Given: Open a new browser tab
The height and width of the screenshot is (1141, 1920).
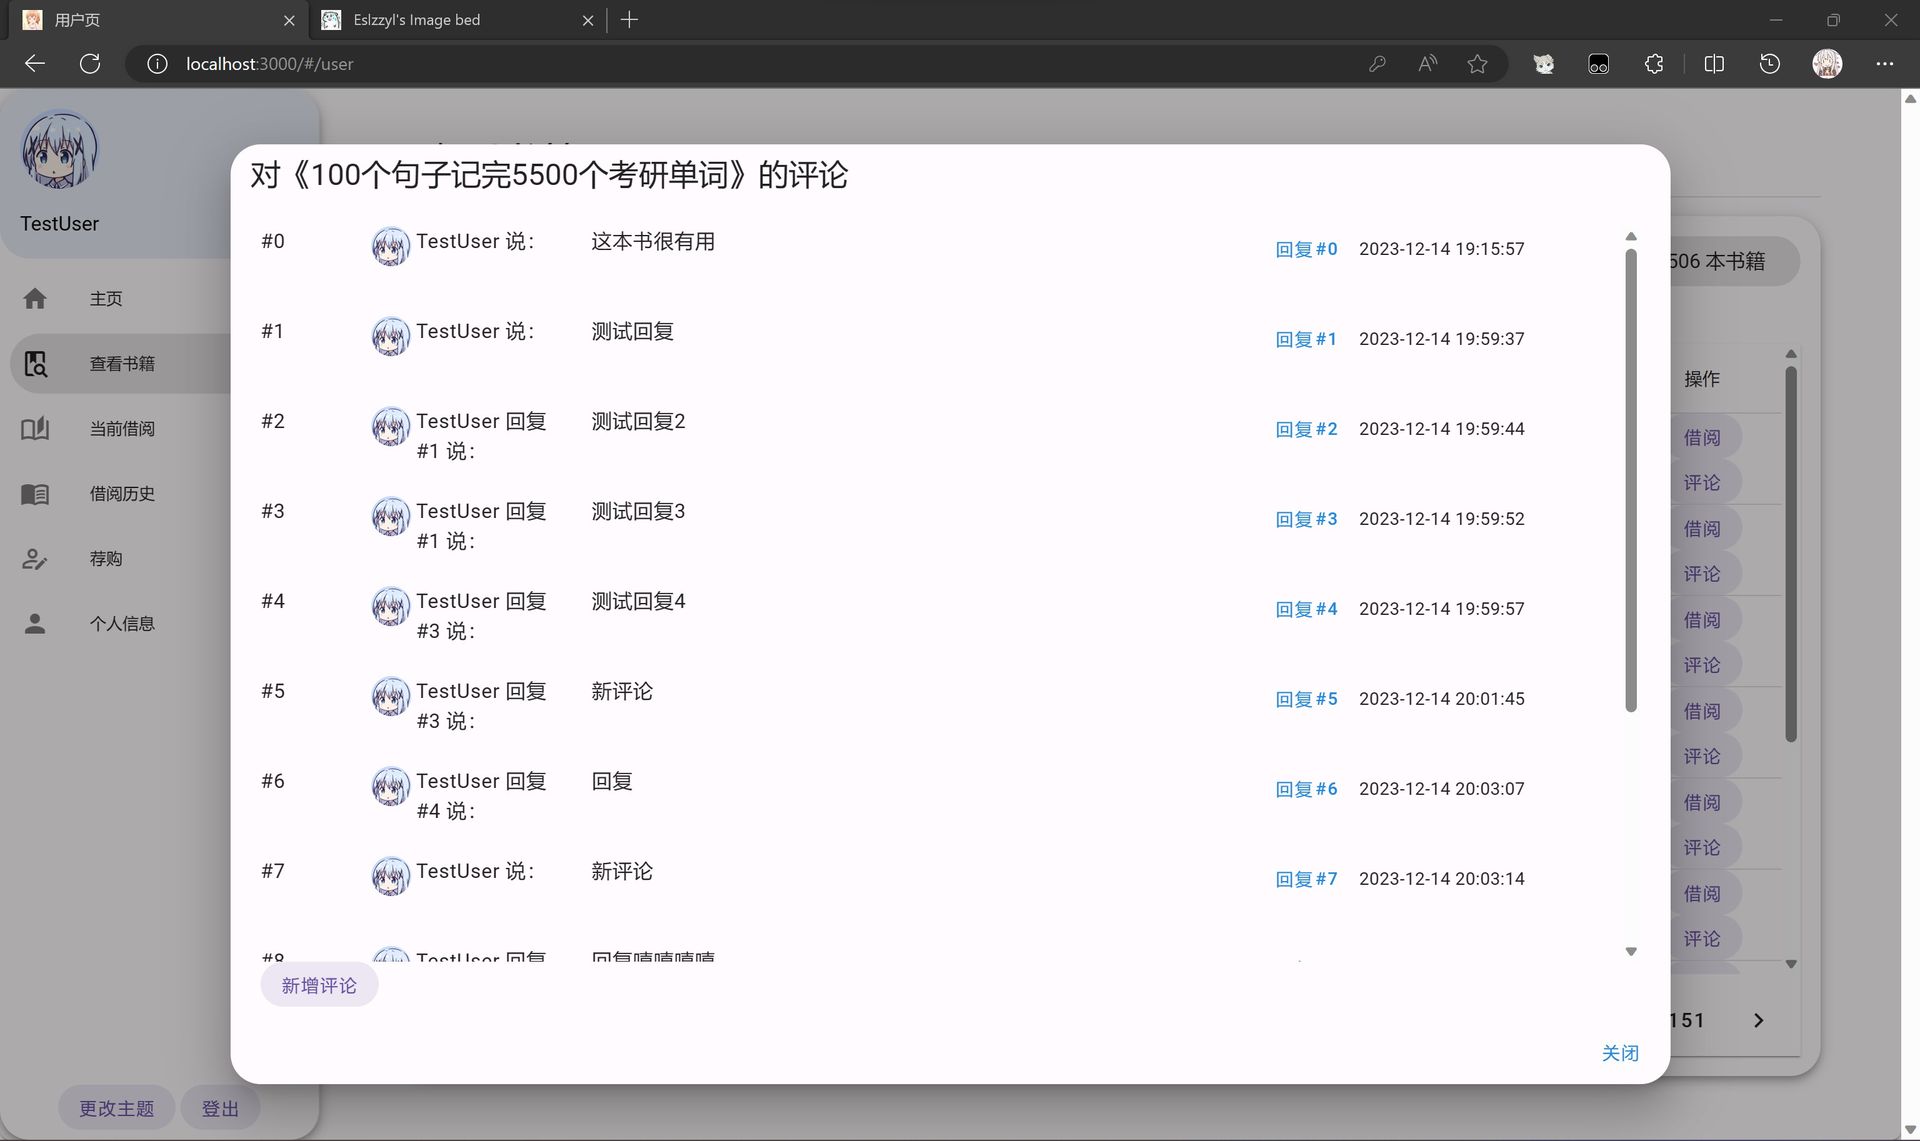Looking at the screenshot, I should (629, 20).
